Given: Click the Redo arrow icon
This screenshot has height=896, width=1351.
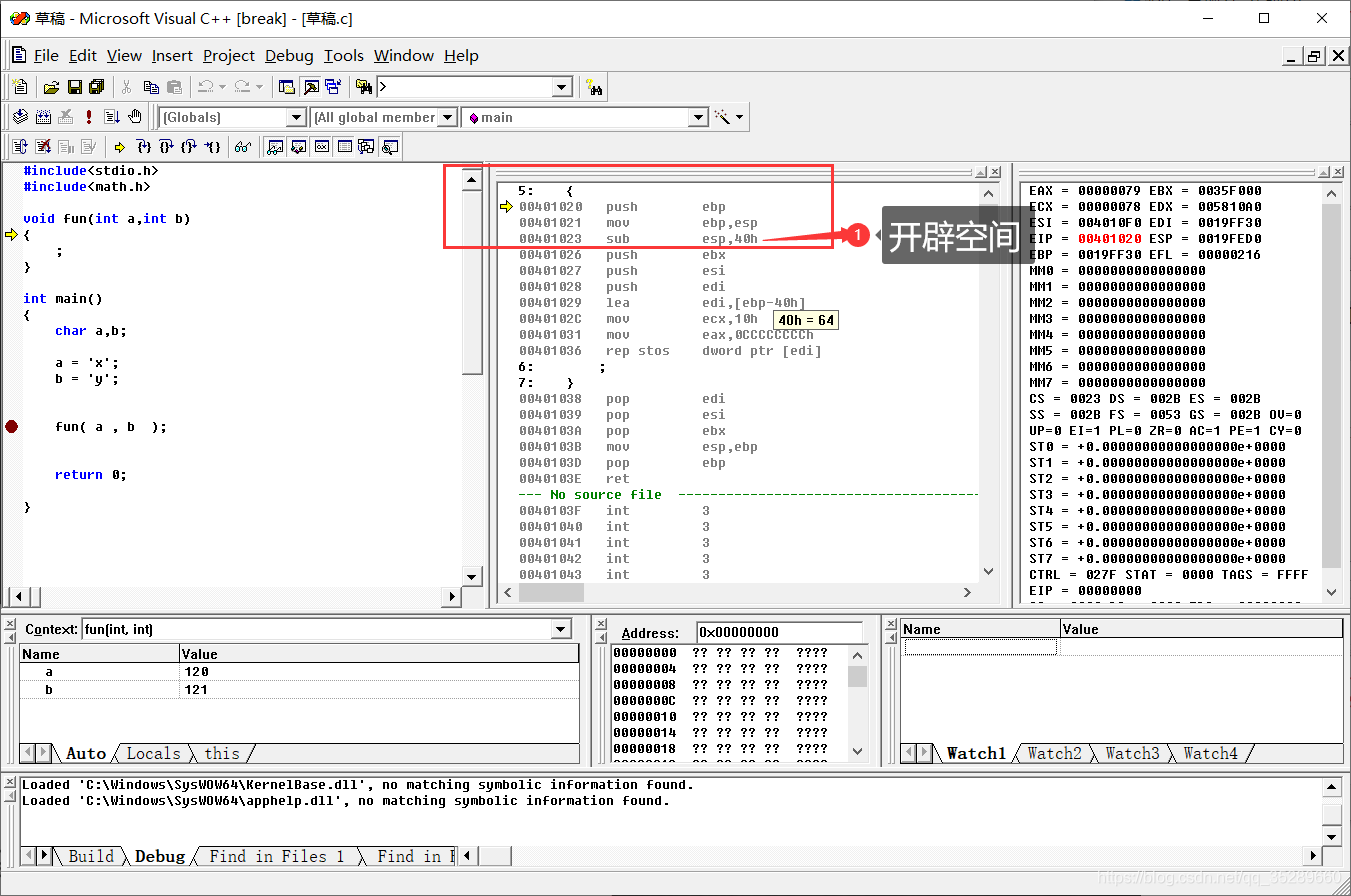Looking at the screenshot, I should point(242,87).
